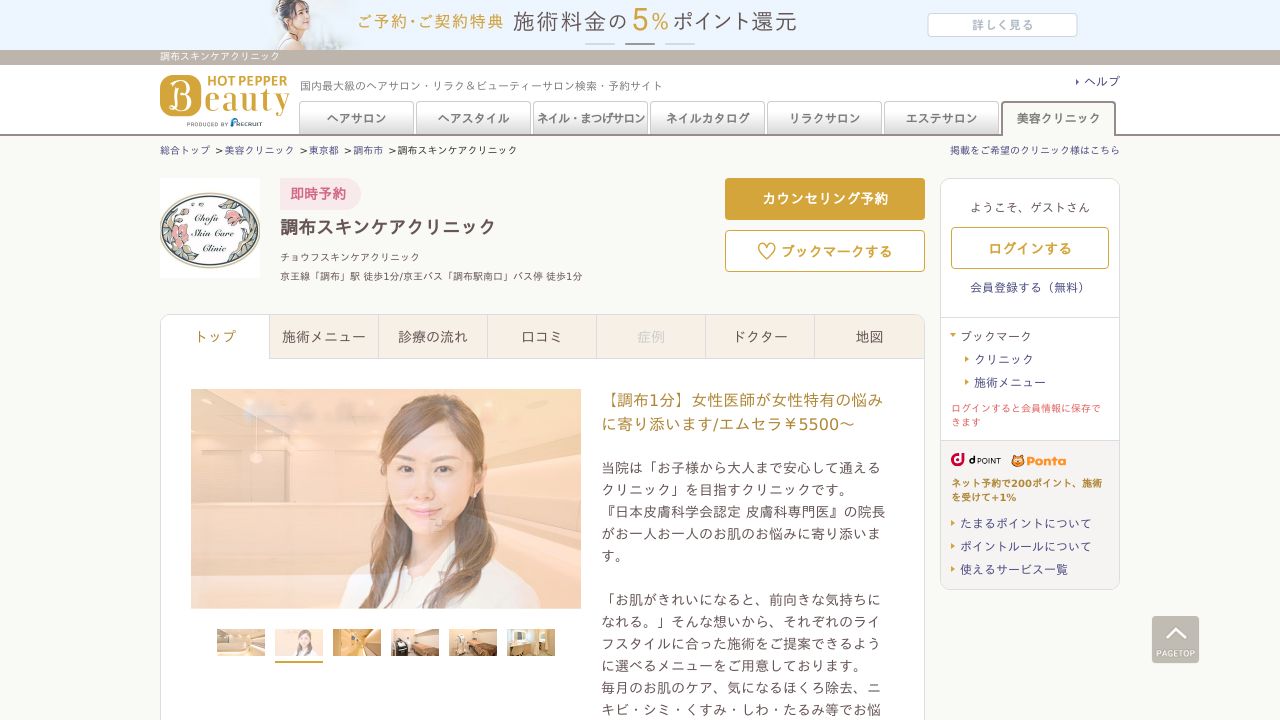Select the エステサロン navigation tab
The height and width of the screenshot is (720, 1280).
pyautogui.click(x=941, y=118)
